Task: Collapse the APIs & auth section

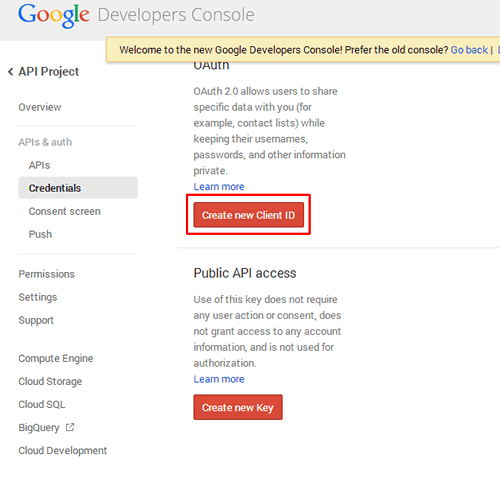Action: point(45,142)
